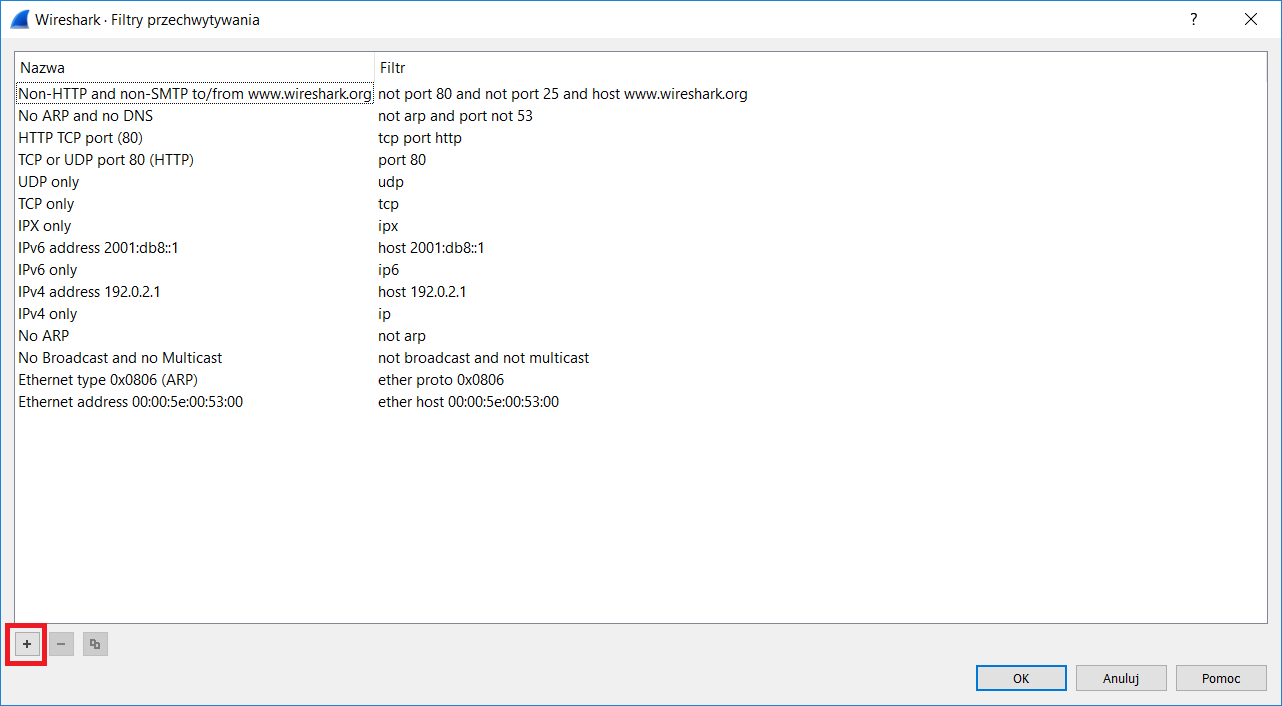Click the 'not arp' filter expression

point(402,336)
